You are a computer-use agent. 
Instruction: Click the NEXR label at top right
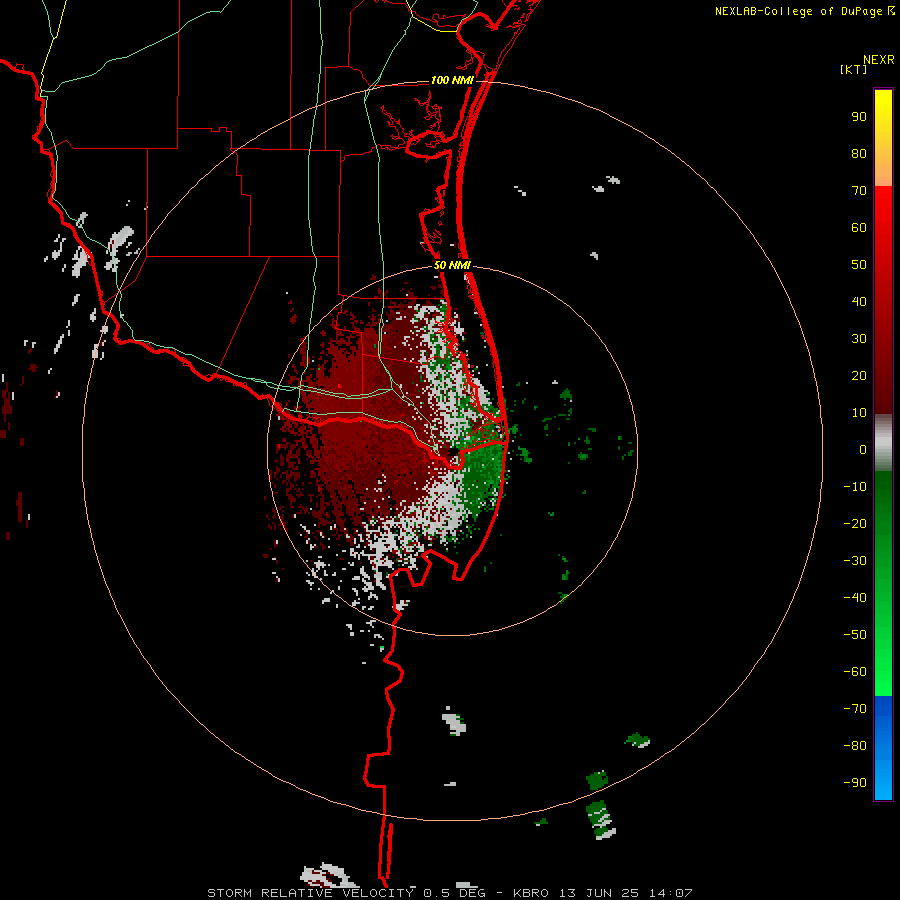(x=879, y=59)
